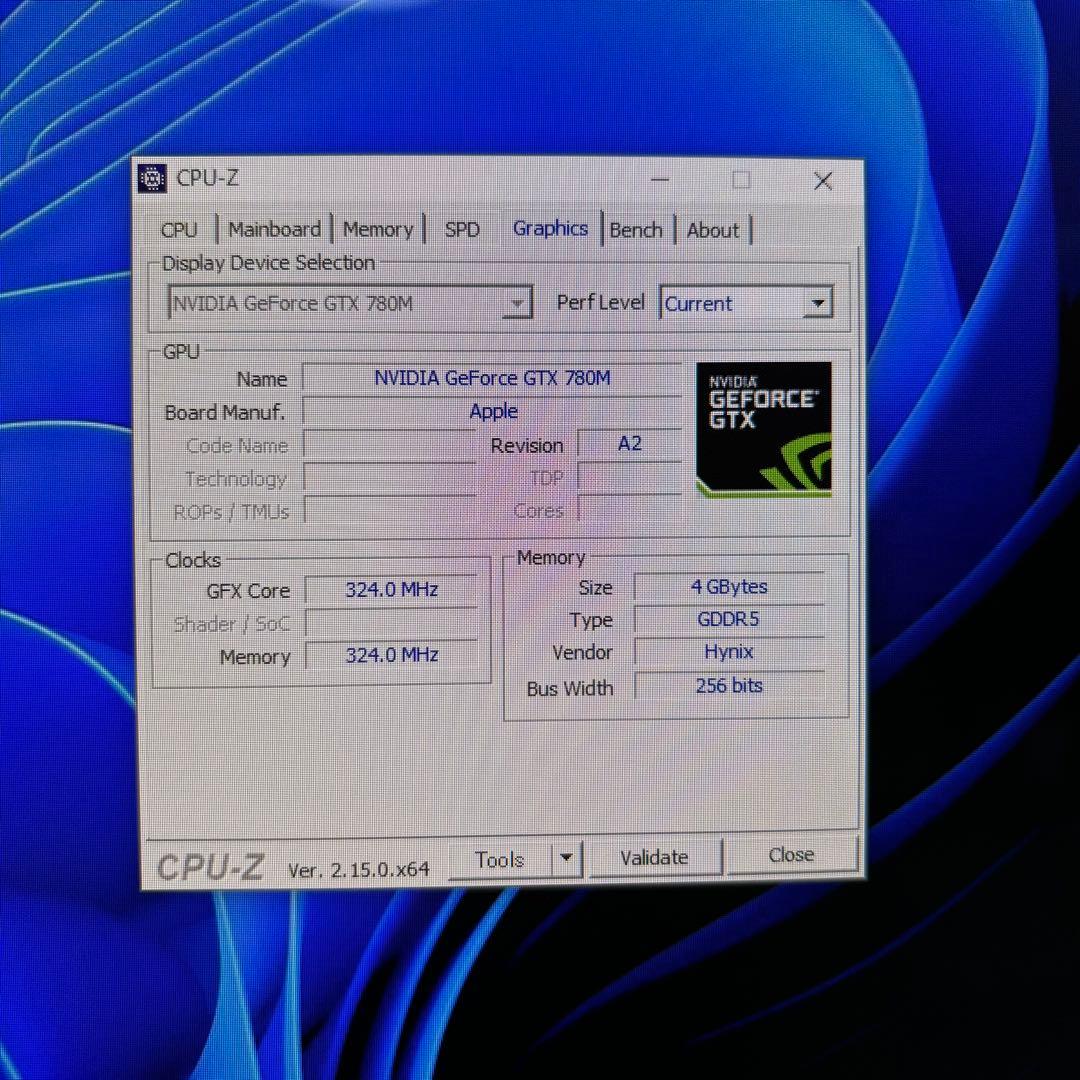Select the SPD tab
The height and width of the screenshot is (1080, 1080).
tap(462, 229)
